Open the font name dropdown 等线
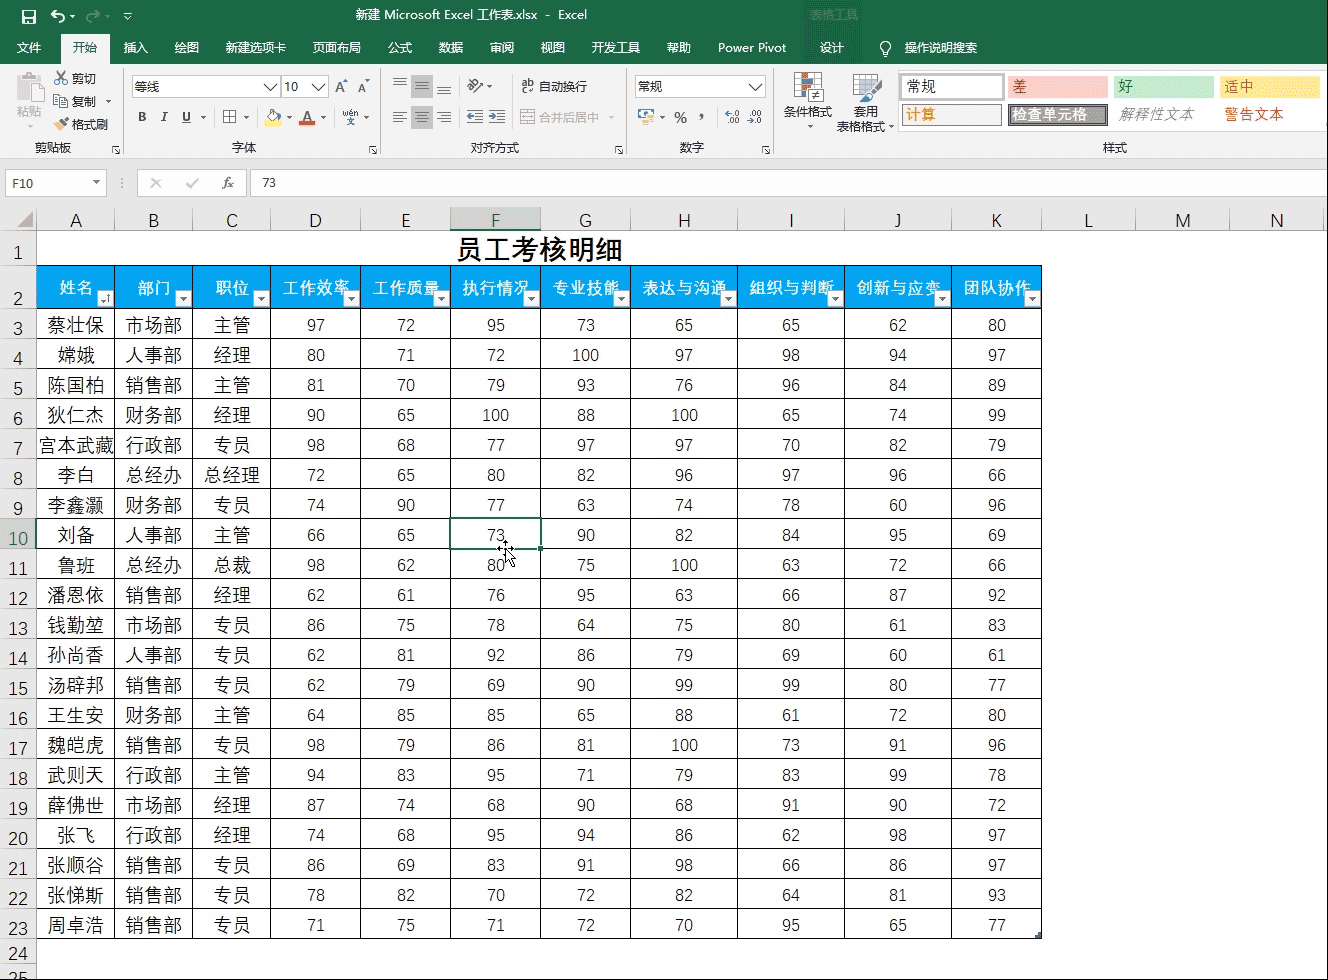The width and height of the screenshot is (1328, 980). pos(270,87)
